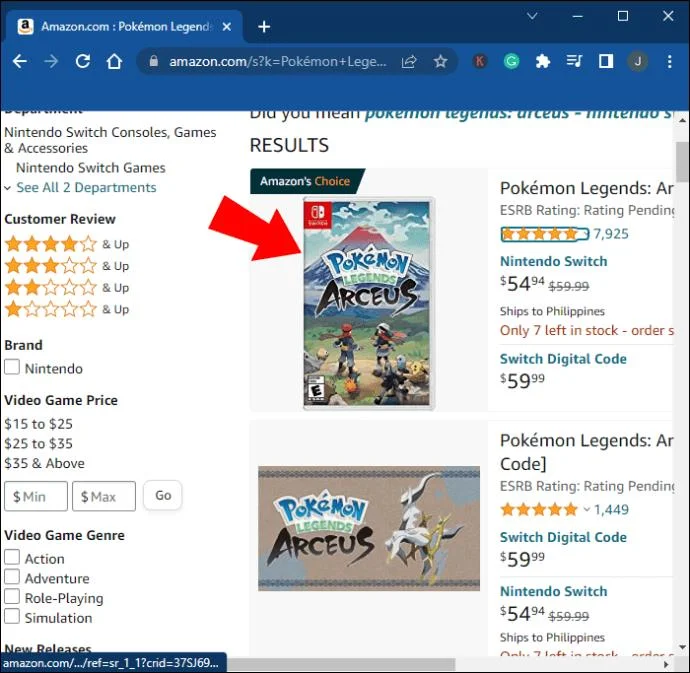Click the $ Max price field

point(104,496)
